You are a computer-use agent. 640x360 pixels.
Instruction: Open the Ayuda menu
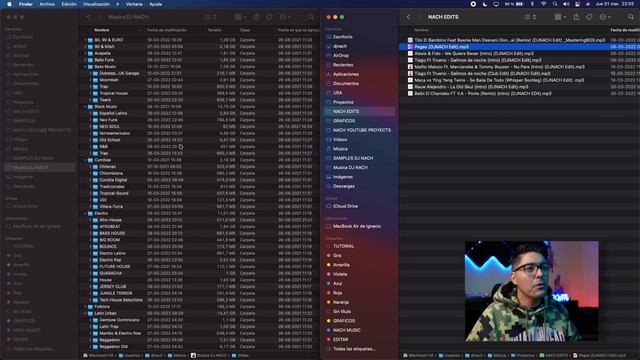(156, 4)
